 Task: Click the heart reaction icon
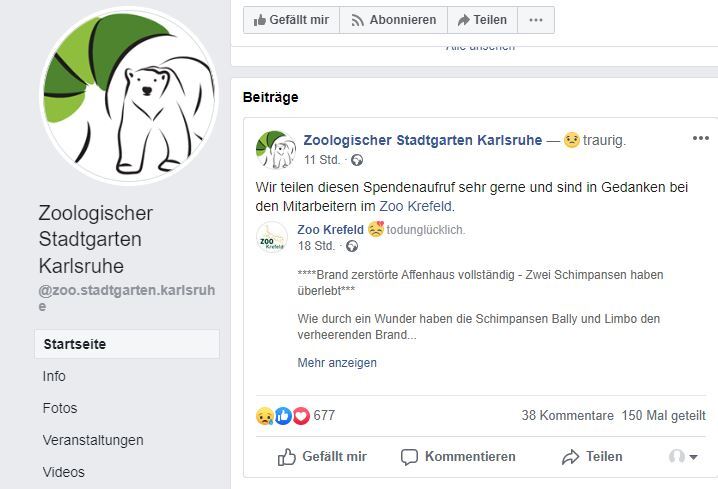301,415
